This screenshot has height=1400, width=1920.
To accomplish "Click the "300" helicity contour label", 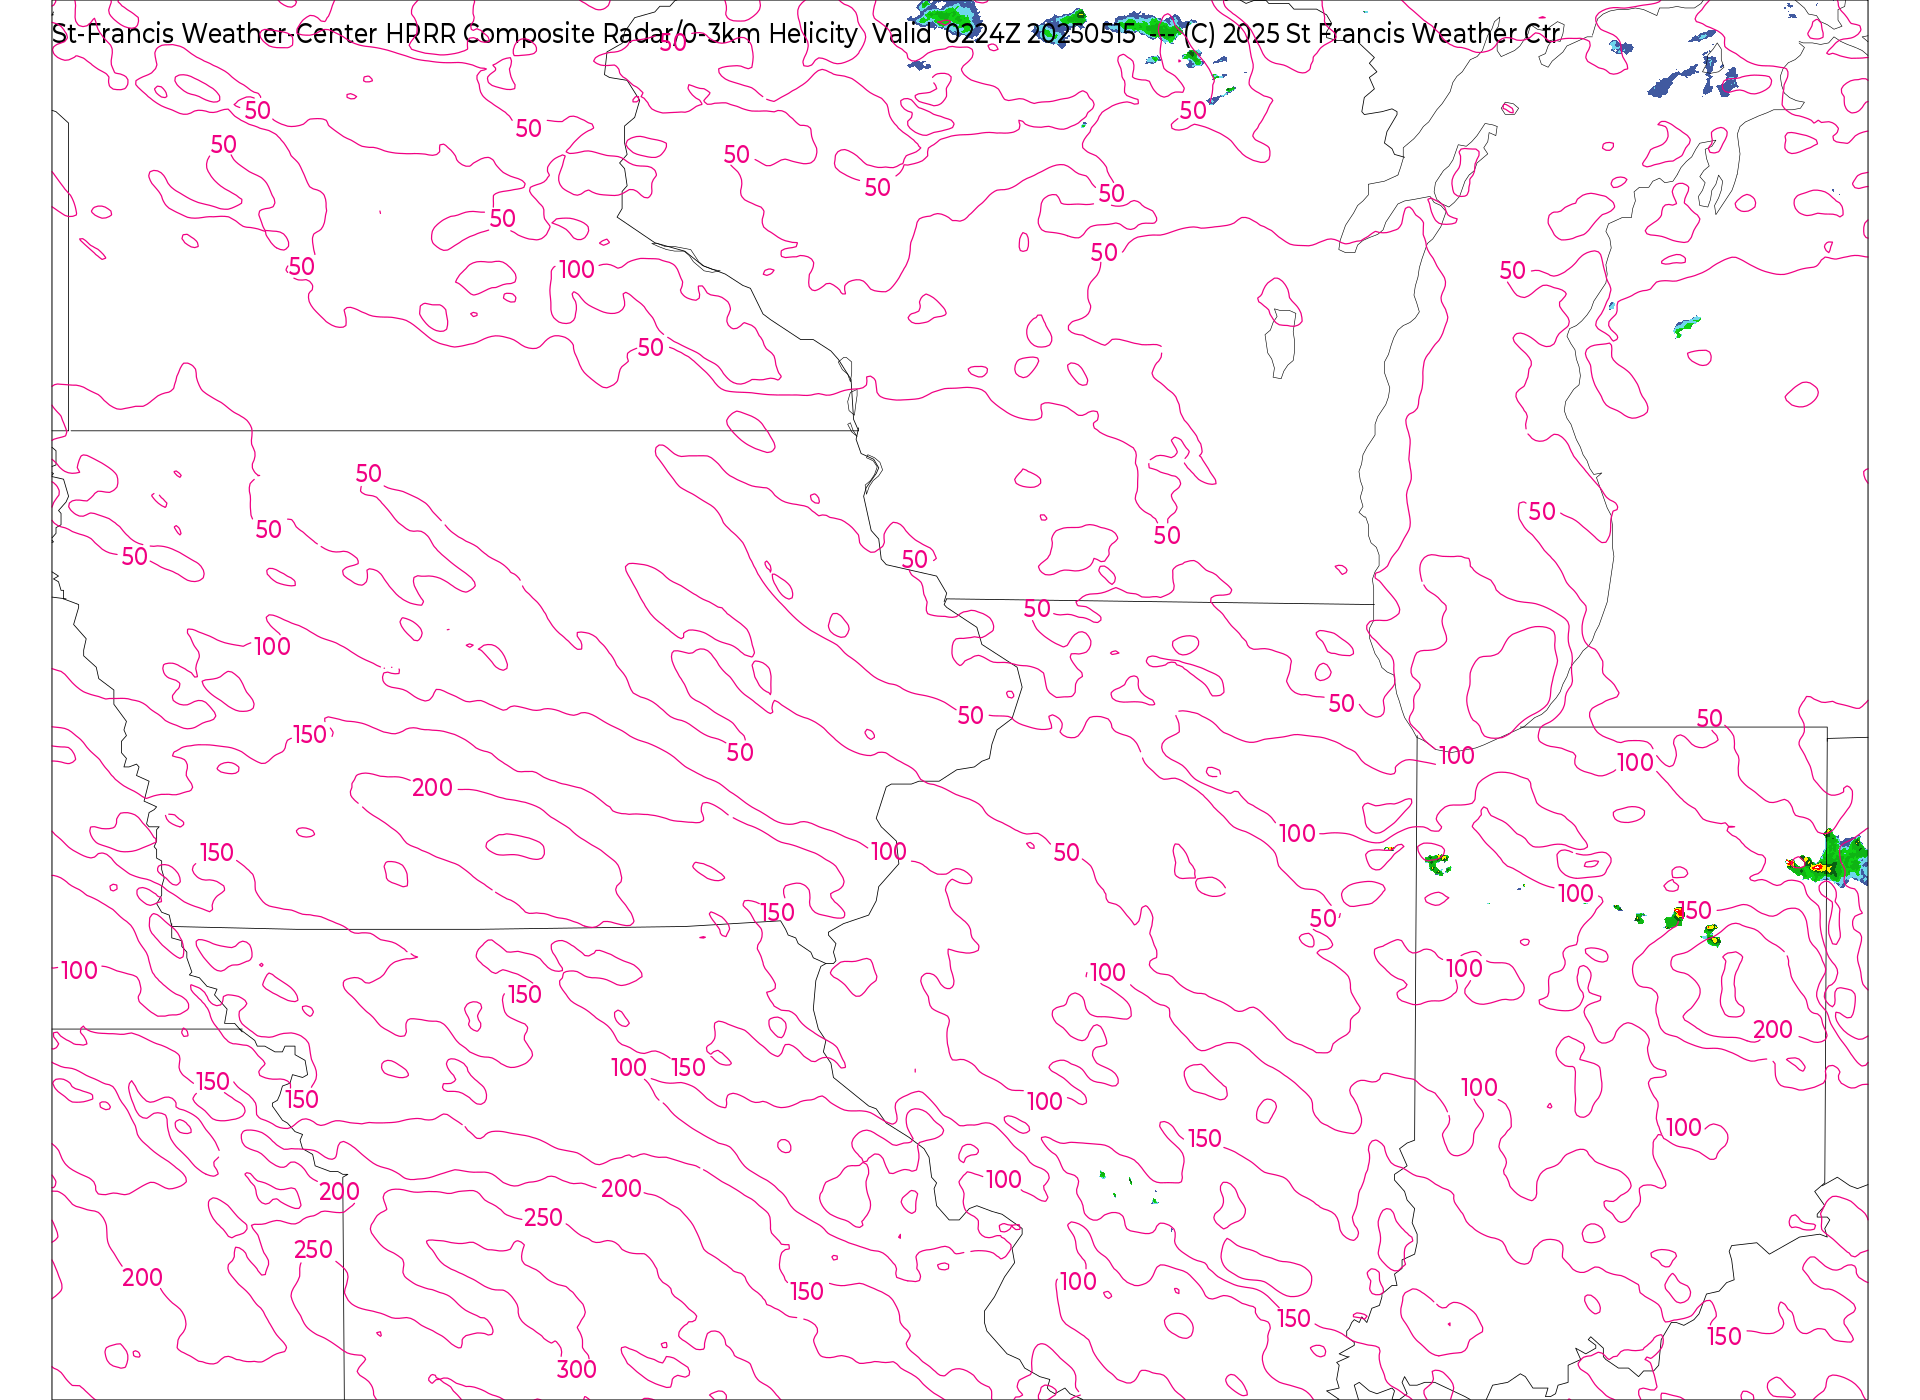I will pos(577,1370).
